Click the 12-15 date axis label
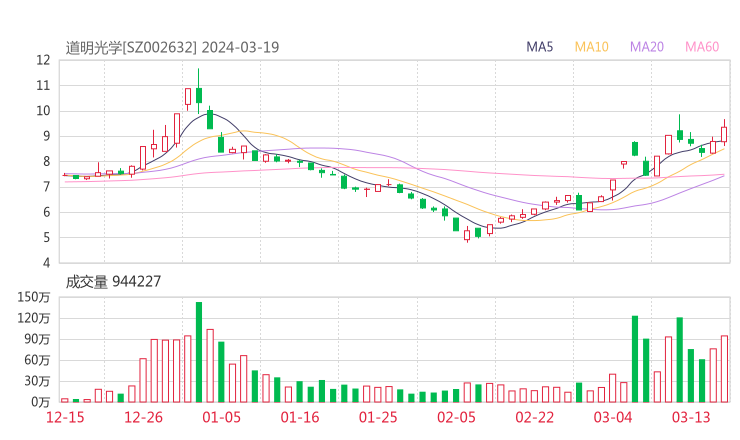Screen dimensions: 740x440 [65, 417]
